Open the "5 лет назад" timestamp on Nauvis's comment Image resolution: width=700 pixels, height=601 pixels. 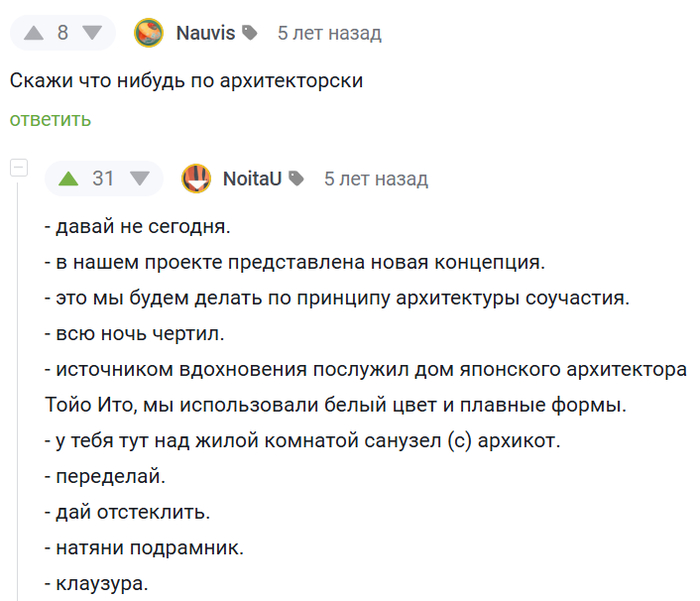329,33
